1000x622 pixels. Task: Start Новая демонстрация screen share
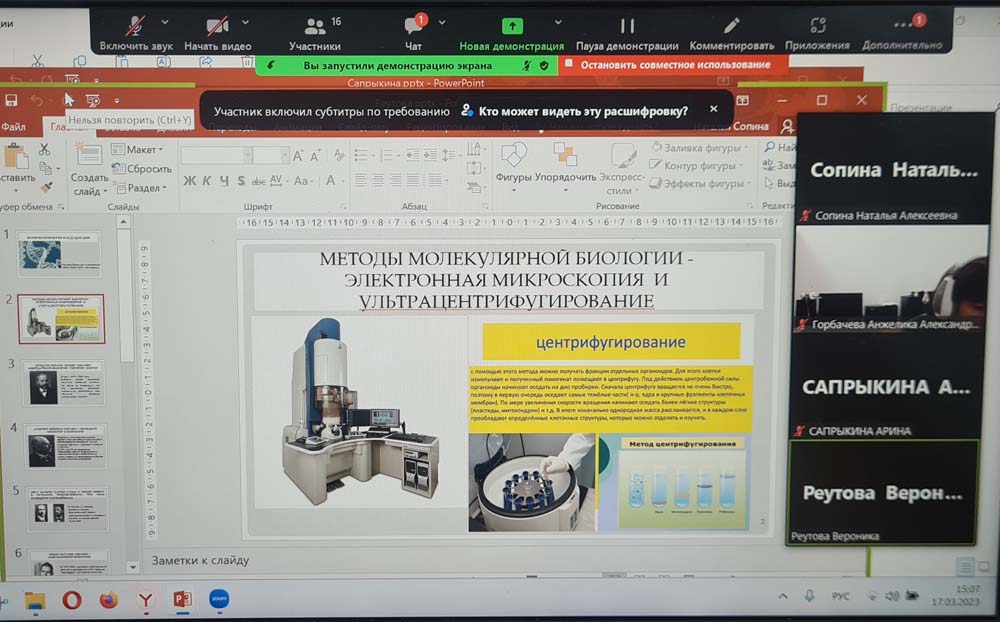pos(512,27)
